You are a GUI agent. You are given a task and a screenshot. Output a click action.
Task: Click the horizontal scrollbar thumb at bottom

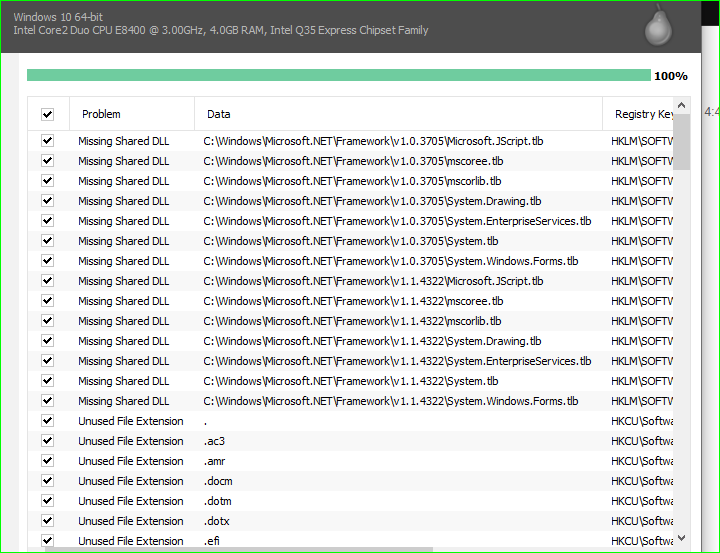[239, 550]
